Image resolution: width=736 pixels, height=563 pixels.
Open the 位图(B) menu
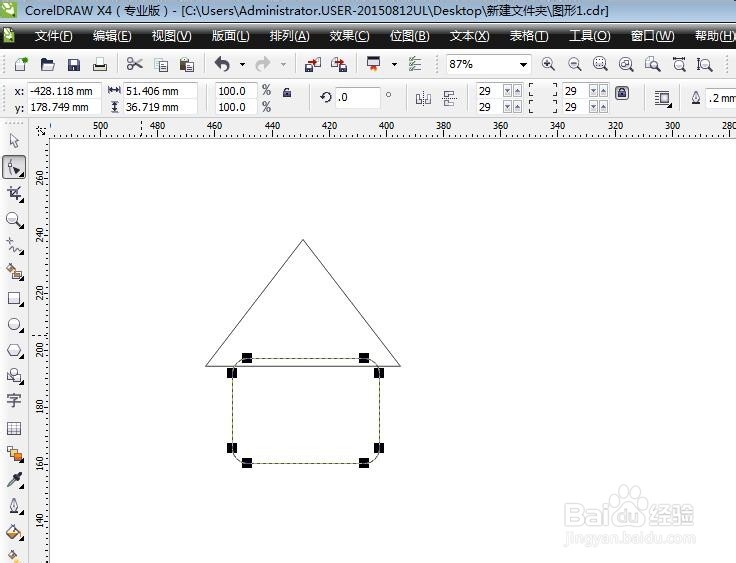pyautogui.click(x=409, y=36)
